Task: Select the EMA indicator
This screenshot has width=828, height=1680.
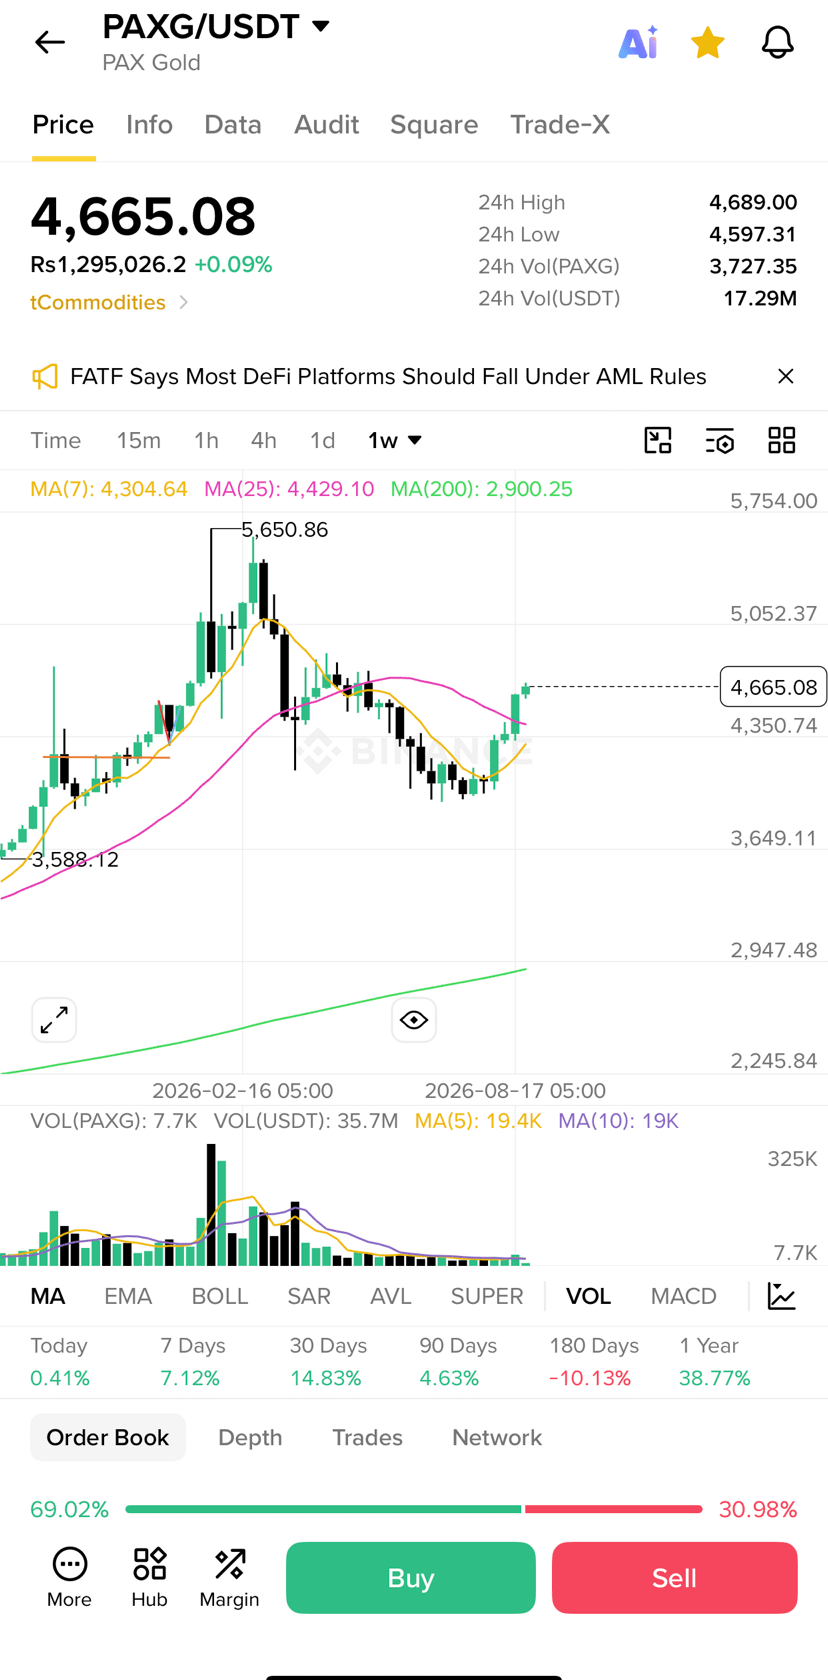Action: click(128, 1296)
